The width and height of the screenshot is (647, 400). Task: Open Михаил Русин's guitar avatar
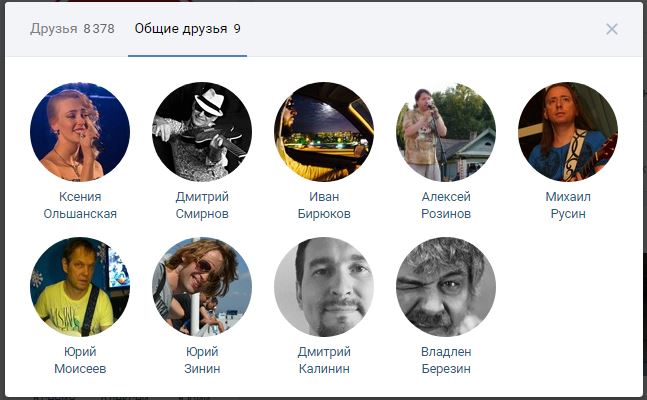568,132
